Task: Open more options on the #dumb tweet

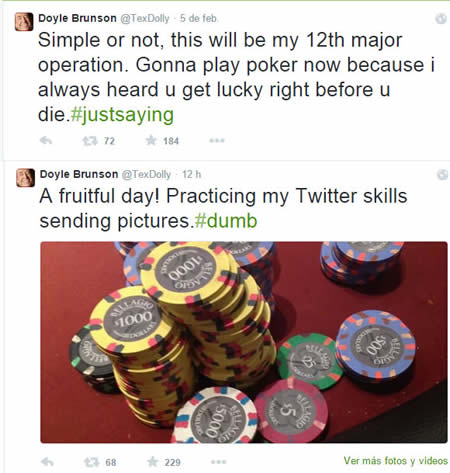Action: (x=218, y=462)
